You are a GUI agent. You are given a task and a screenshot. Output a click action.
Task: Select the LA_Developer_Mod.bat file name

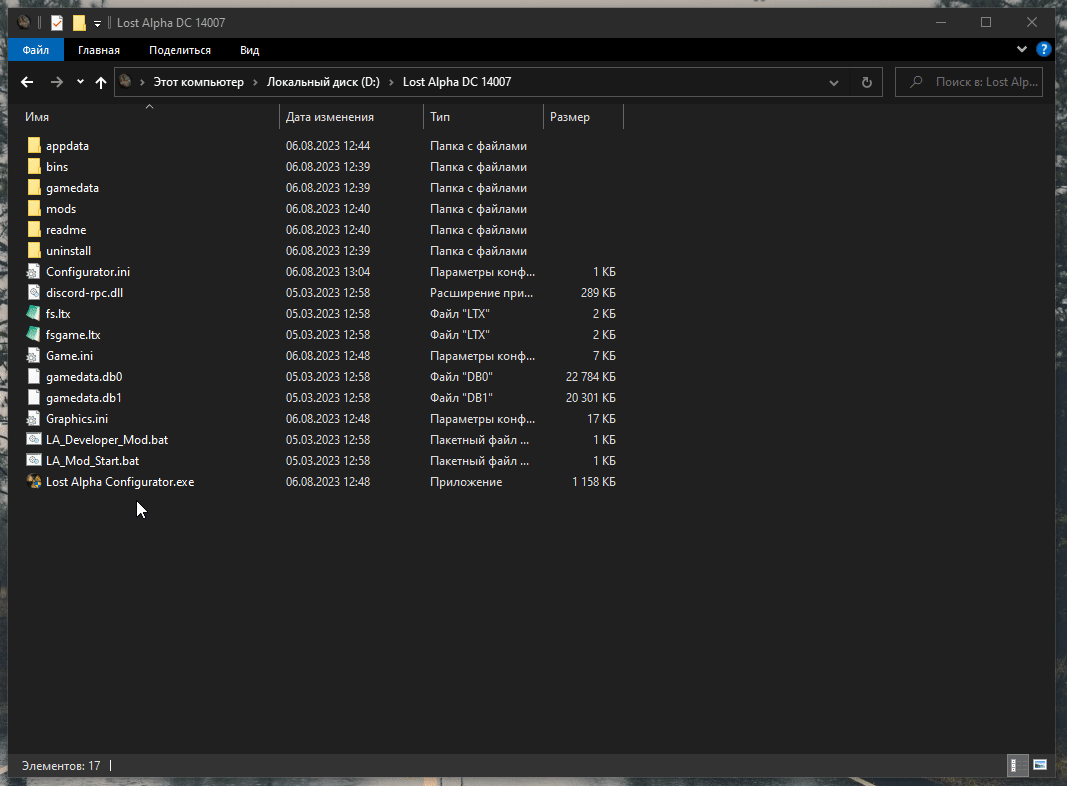click(x=107, y=440)
